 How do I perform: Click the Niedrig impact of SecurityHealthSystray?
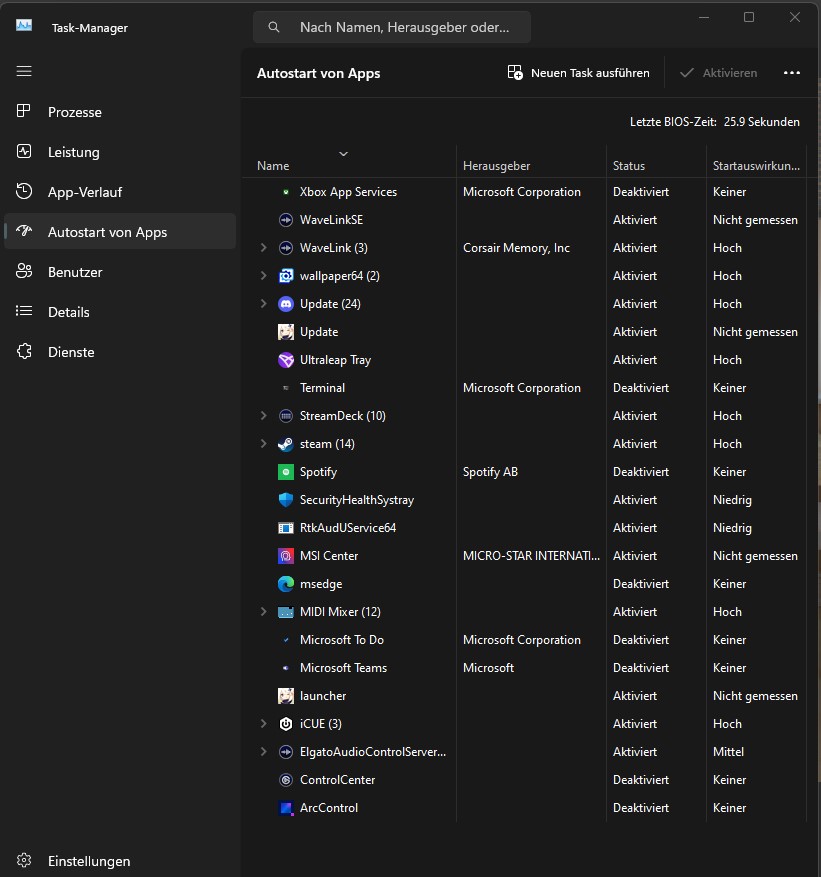732,500
